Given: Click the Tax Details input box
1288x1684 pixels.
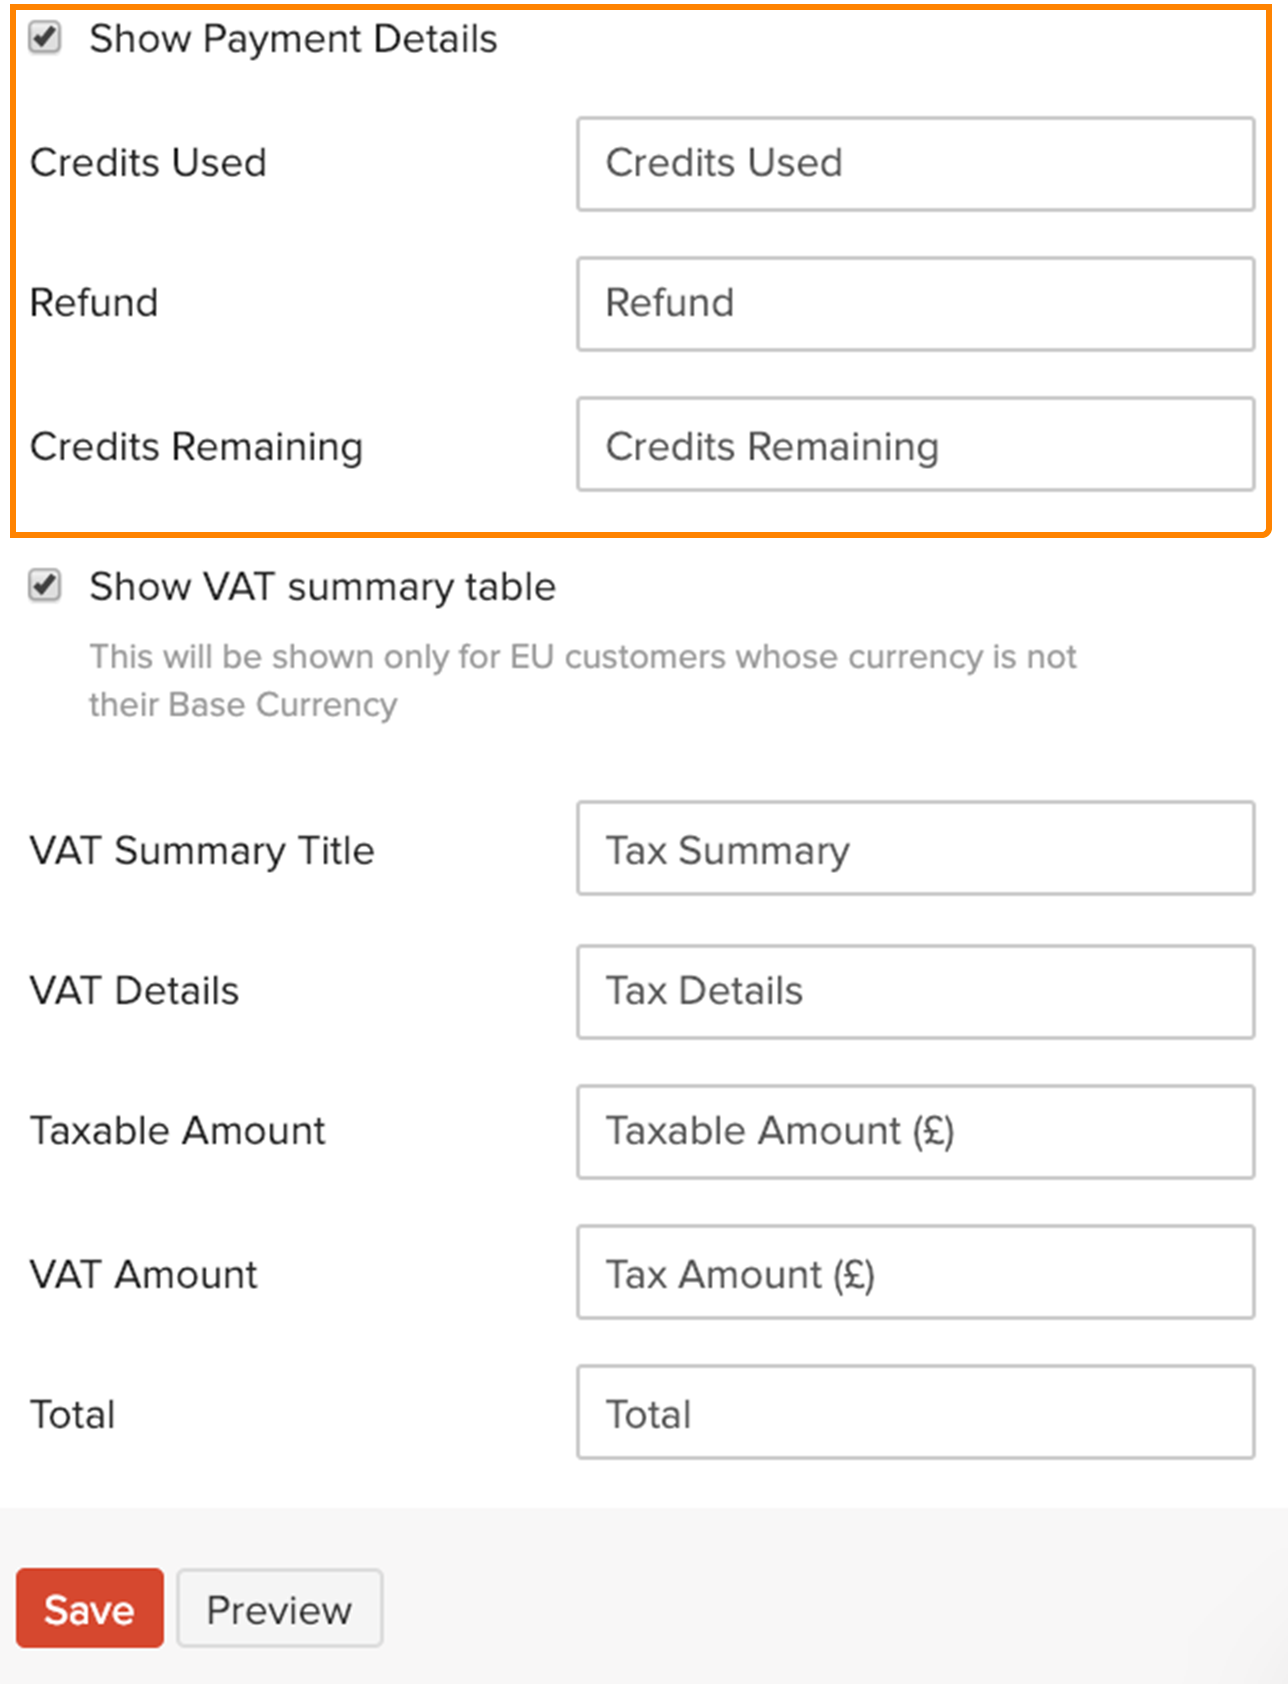Looking at the screenshot, I should coord(915,991).
